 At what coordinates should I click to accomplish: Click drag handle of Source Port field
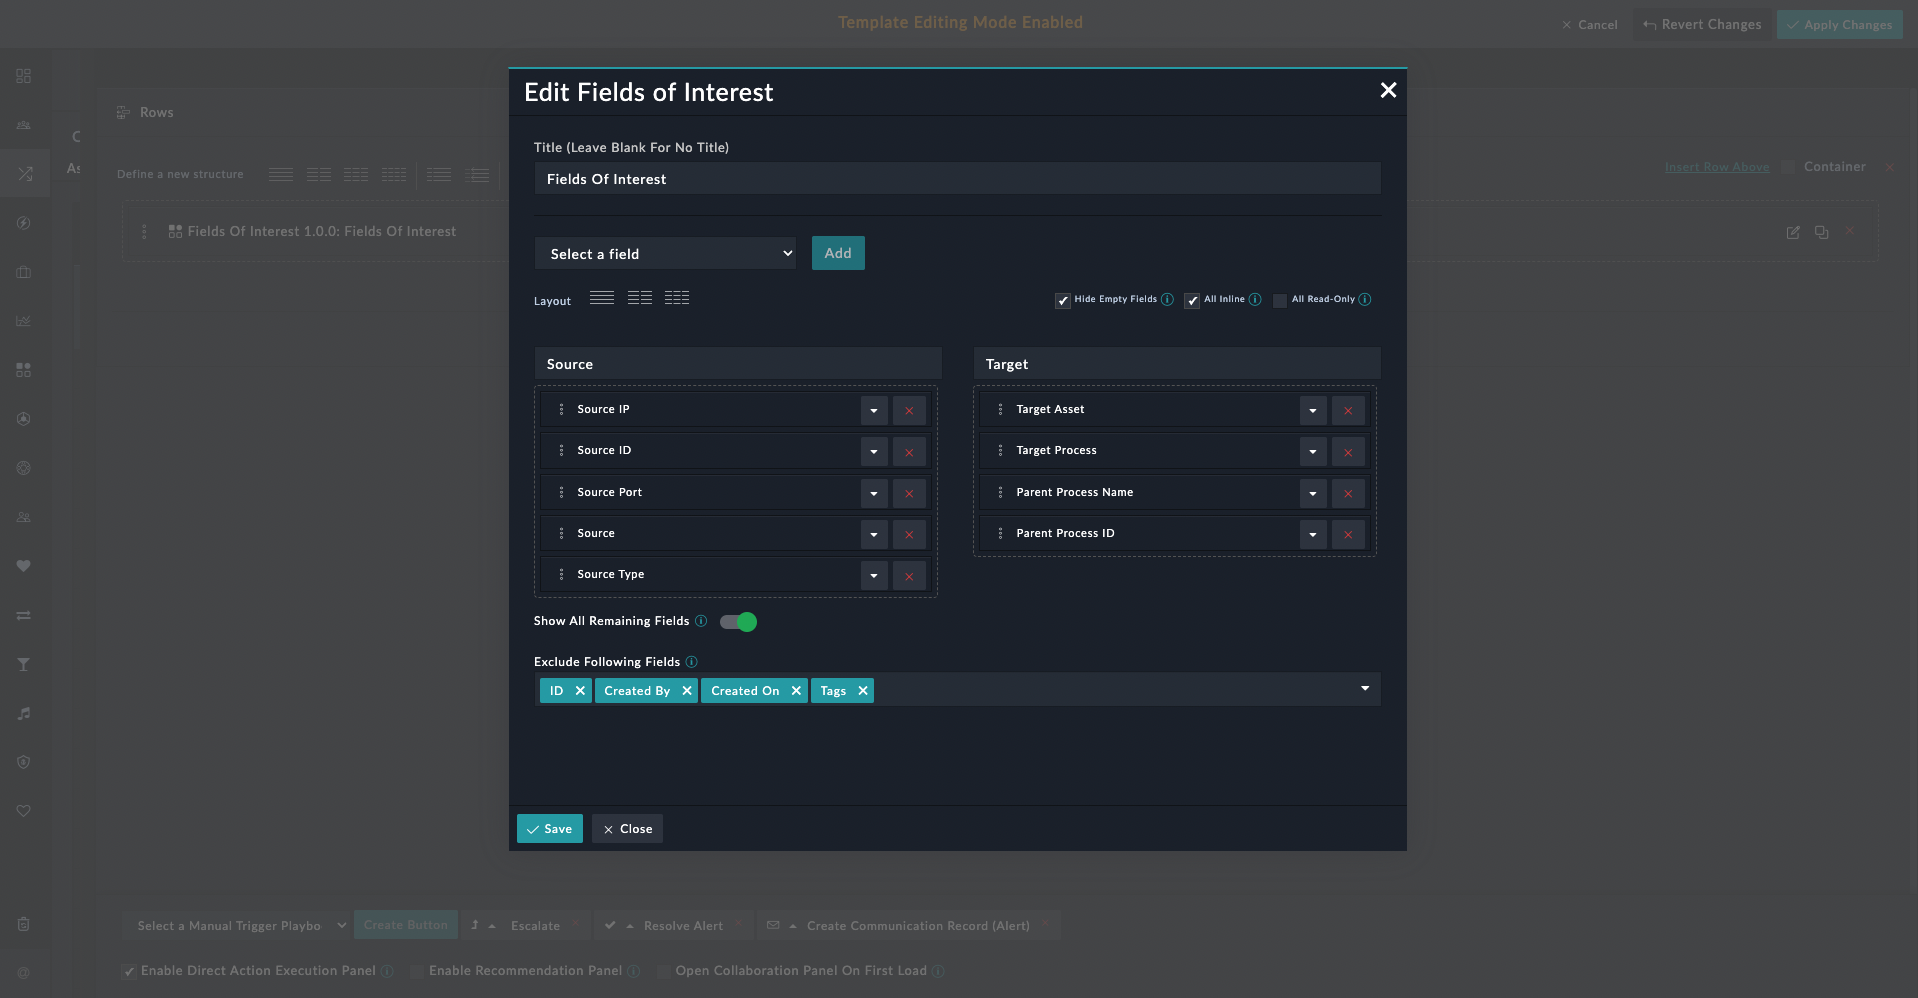561,493
